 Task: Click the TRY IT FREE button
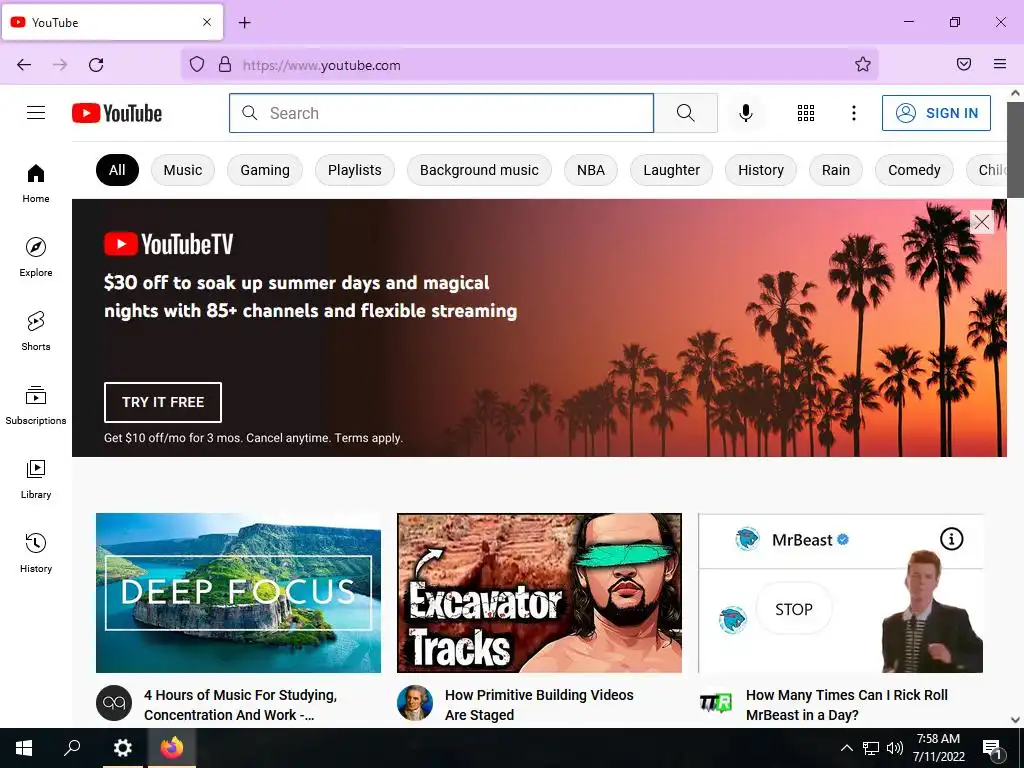click(163, 402)
